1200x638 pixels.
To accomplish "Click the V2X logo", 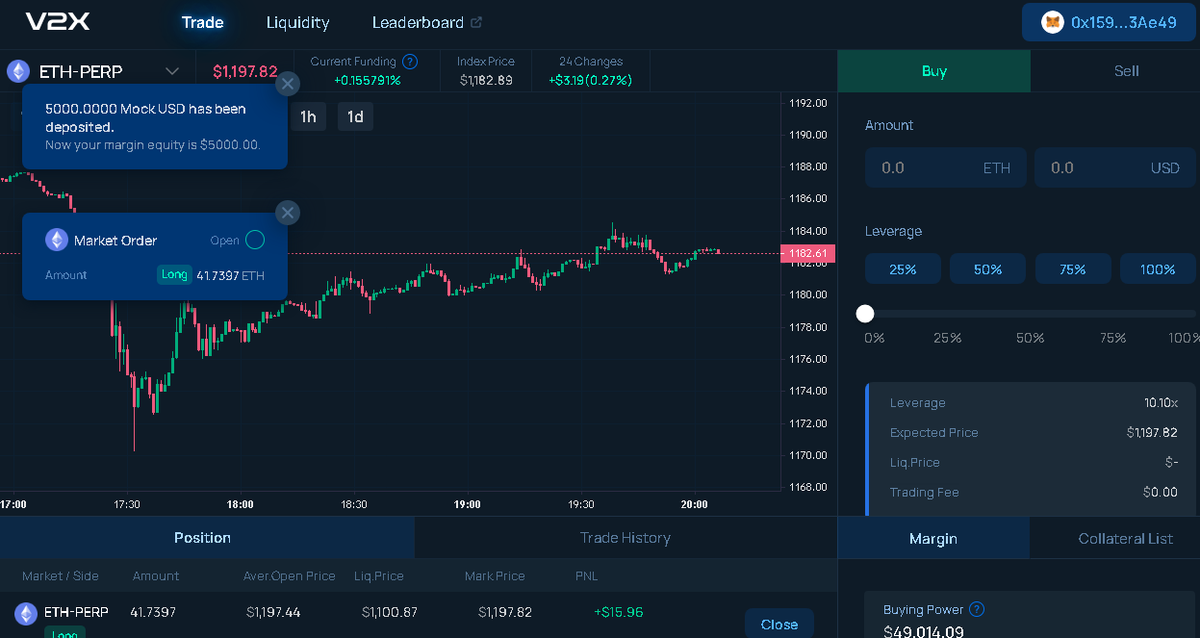I will pyautogui.click(x=60, y=22).
